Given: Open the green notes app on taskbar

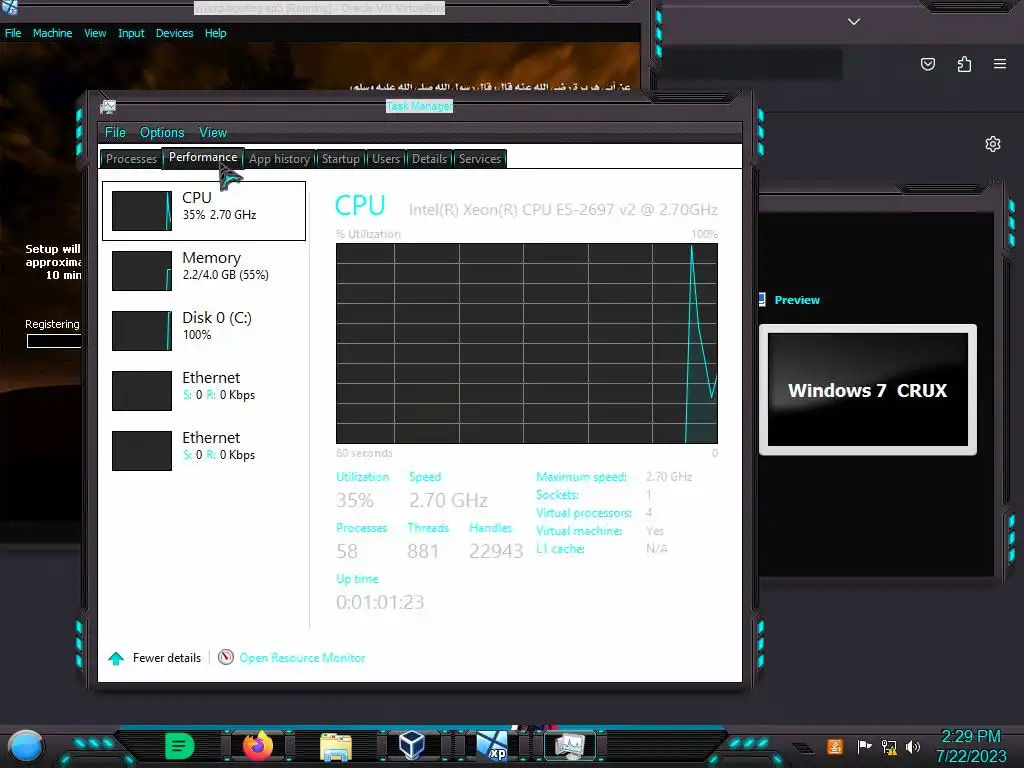Looking at the screenshot, I should 179,746.
